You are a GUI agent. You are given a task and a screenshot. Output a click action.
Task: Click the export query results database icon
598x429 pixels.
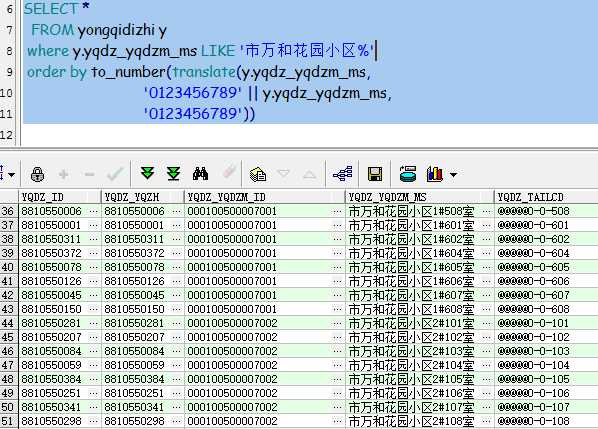click(408, 174)
